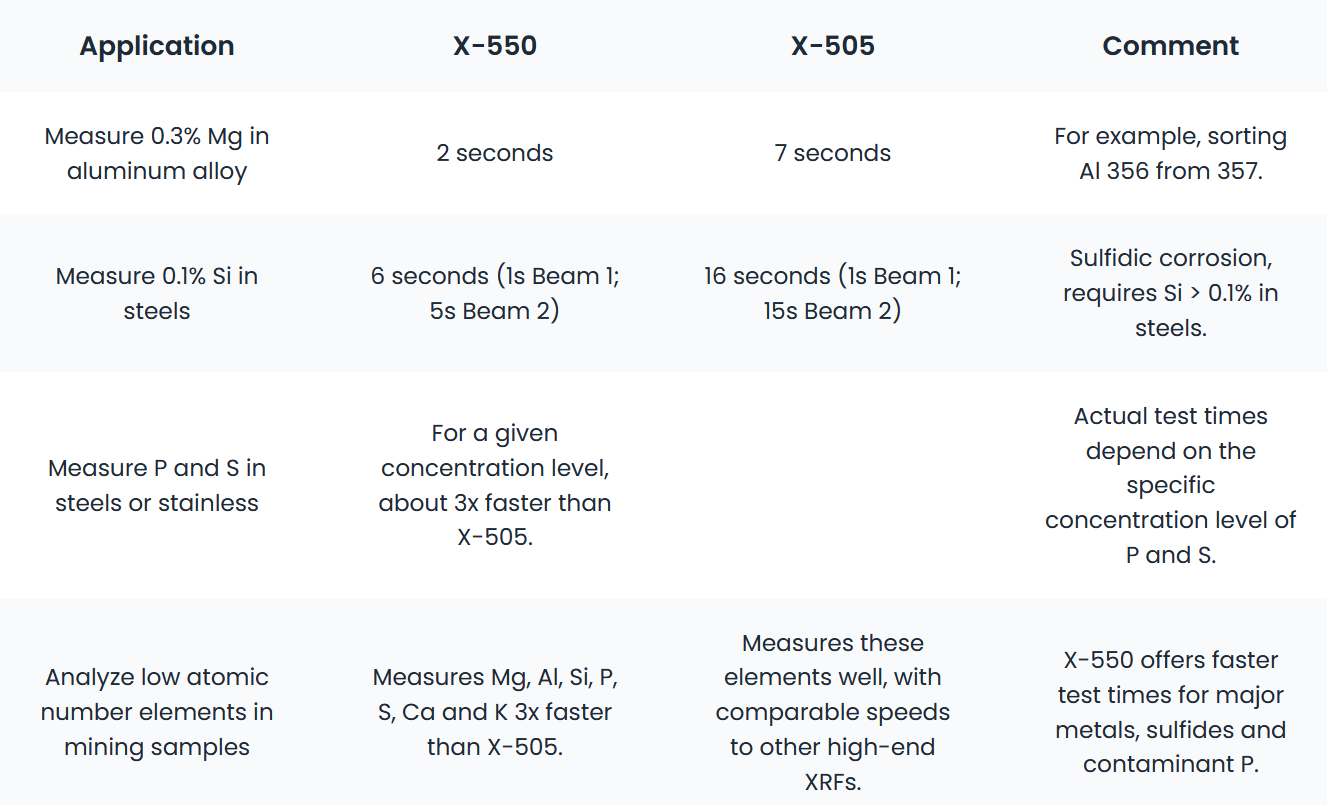The image size is (1327, 805).
Task: Select the "Analyze low atomic number elements" cell
Action: coord(157,712)
